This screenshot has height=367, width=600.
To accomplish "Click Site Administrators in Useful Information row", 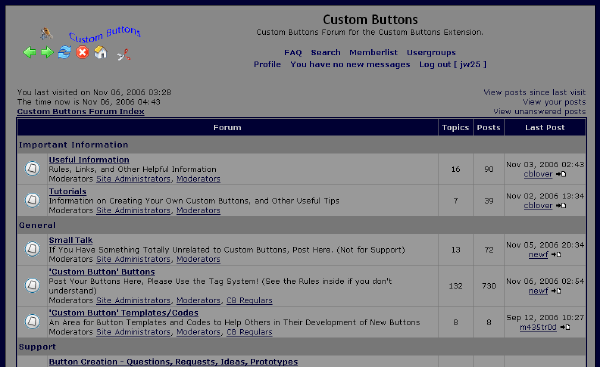I will point(134,179).
